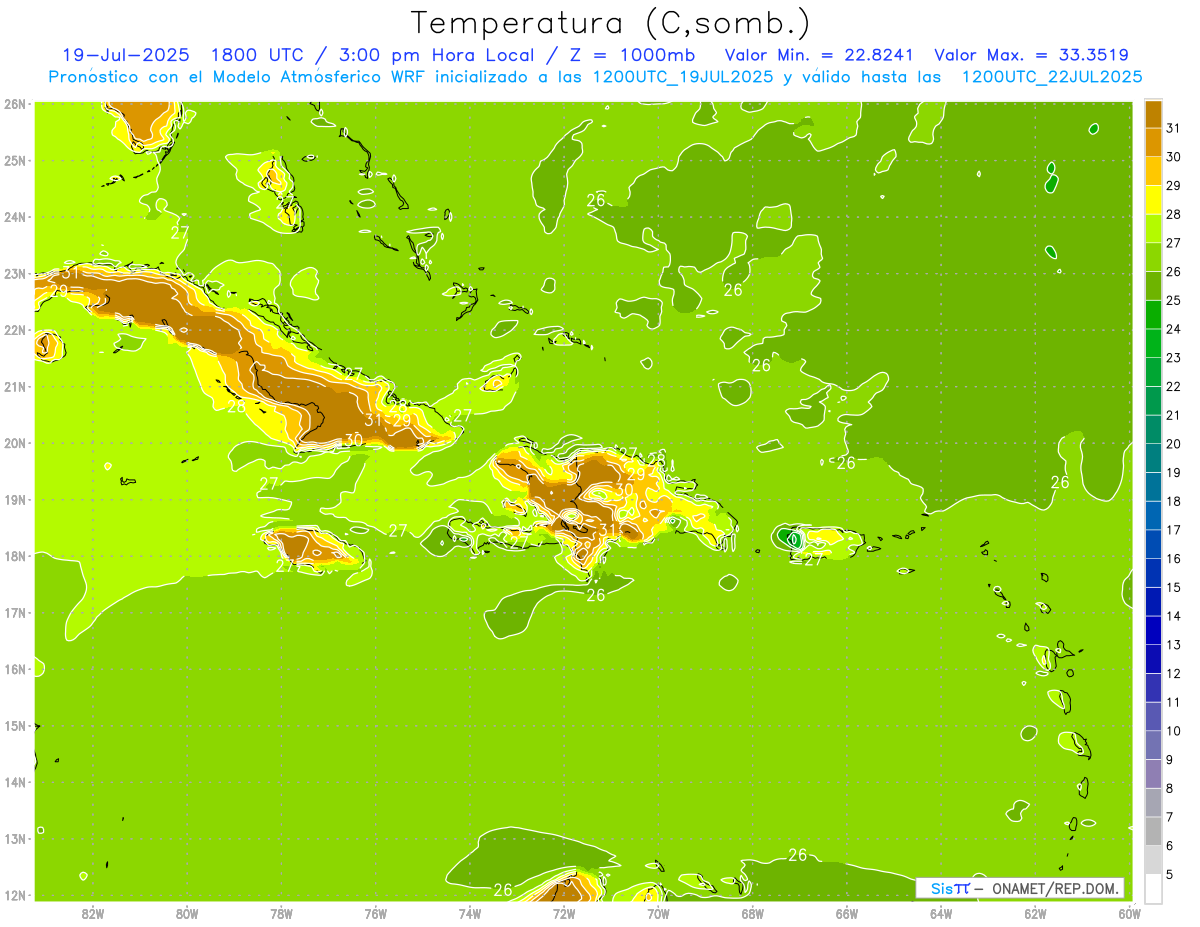The width and height of the screenshot is (1200, 927).
Task: Click legend value "9" on color scale
Action: (x=1170, y=759)
